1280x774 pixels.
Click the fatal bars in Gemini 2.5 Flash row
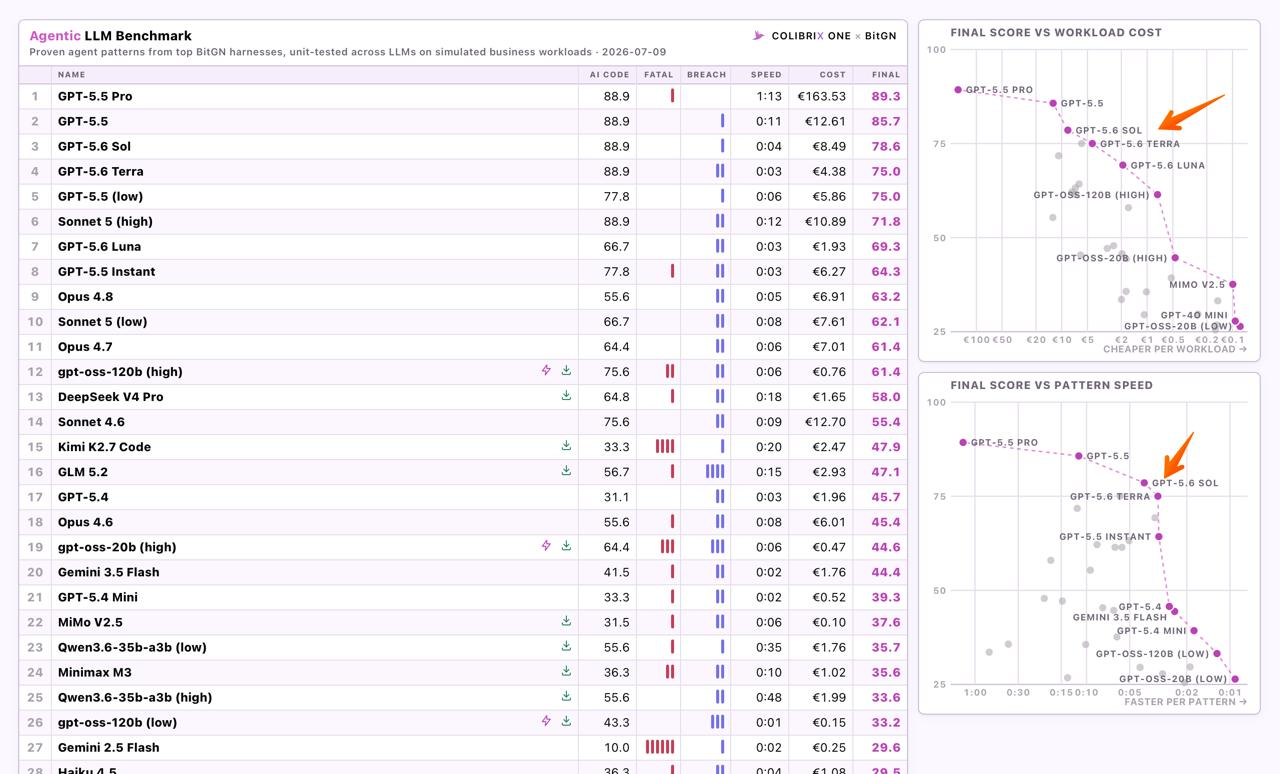(660, 746)
